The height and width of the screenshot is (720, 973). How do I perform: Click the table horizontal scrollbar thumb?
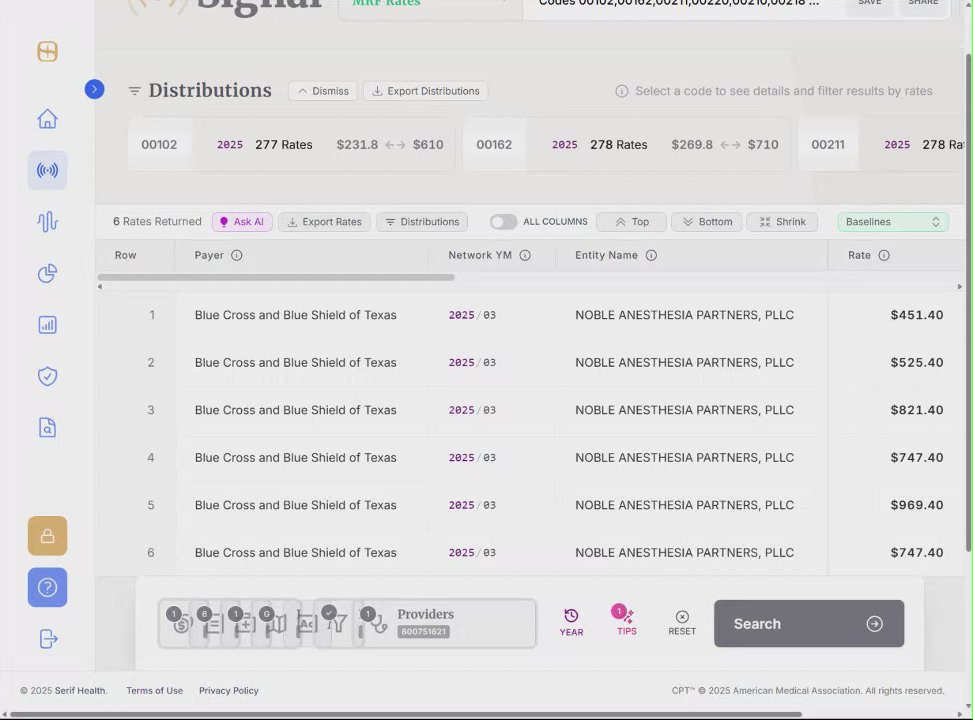(276, 277)
